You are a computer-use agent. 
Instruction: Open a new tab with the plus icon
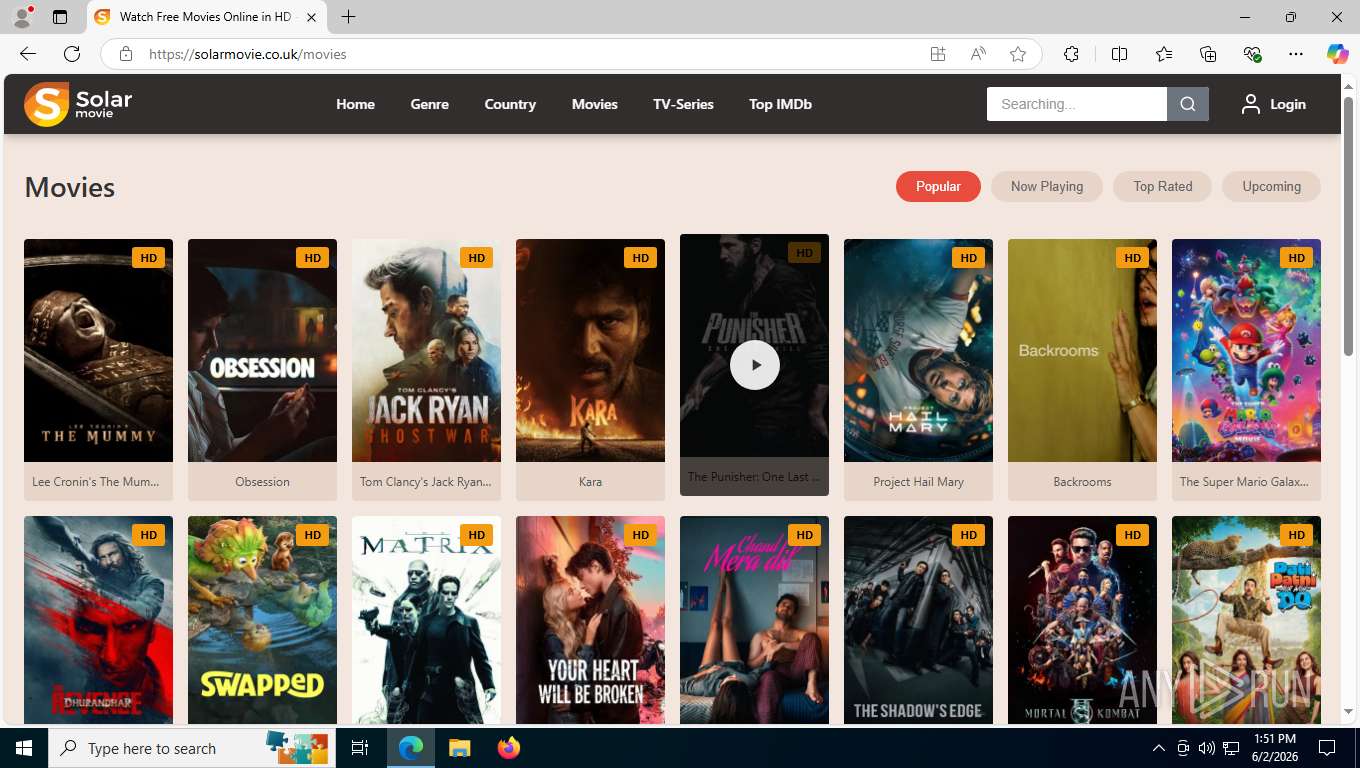(x=348, y=17)
